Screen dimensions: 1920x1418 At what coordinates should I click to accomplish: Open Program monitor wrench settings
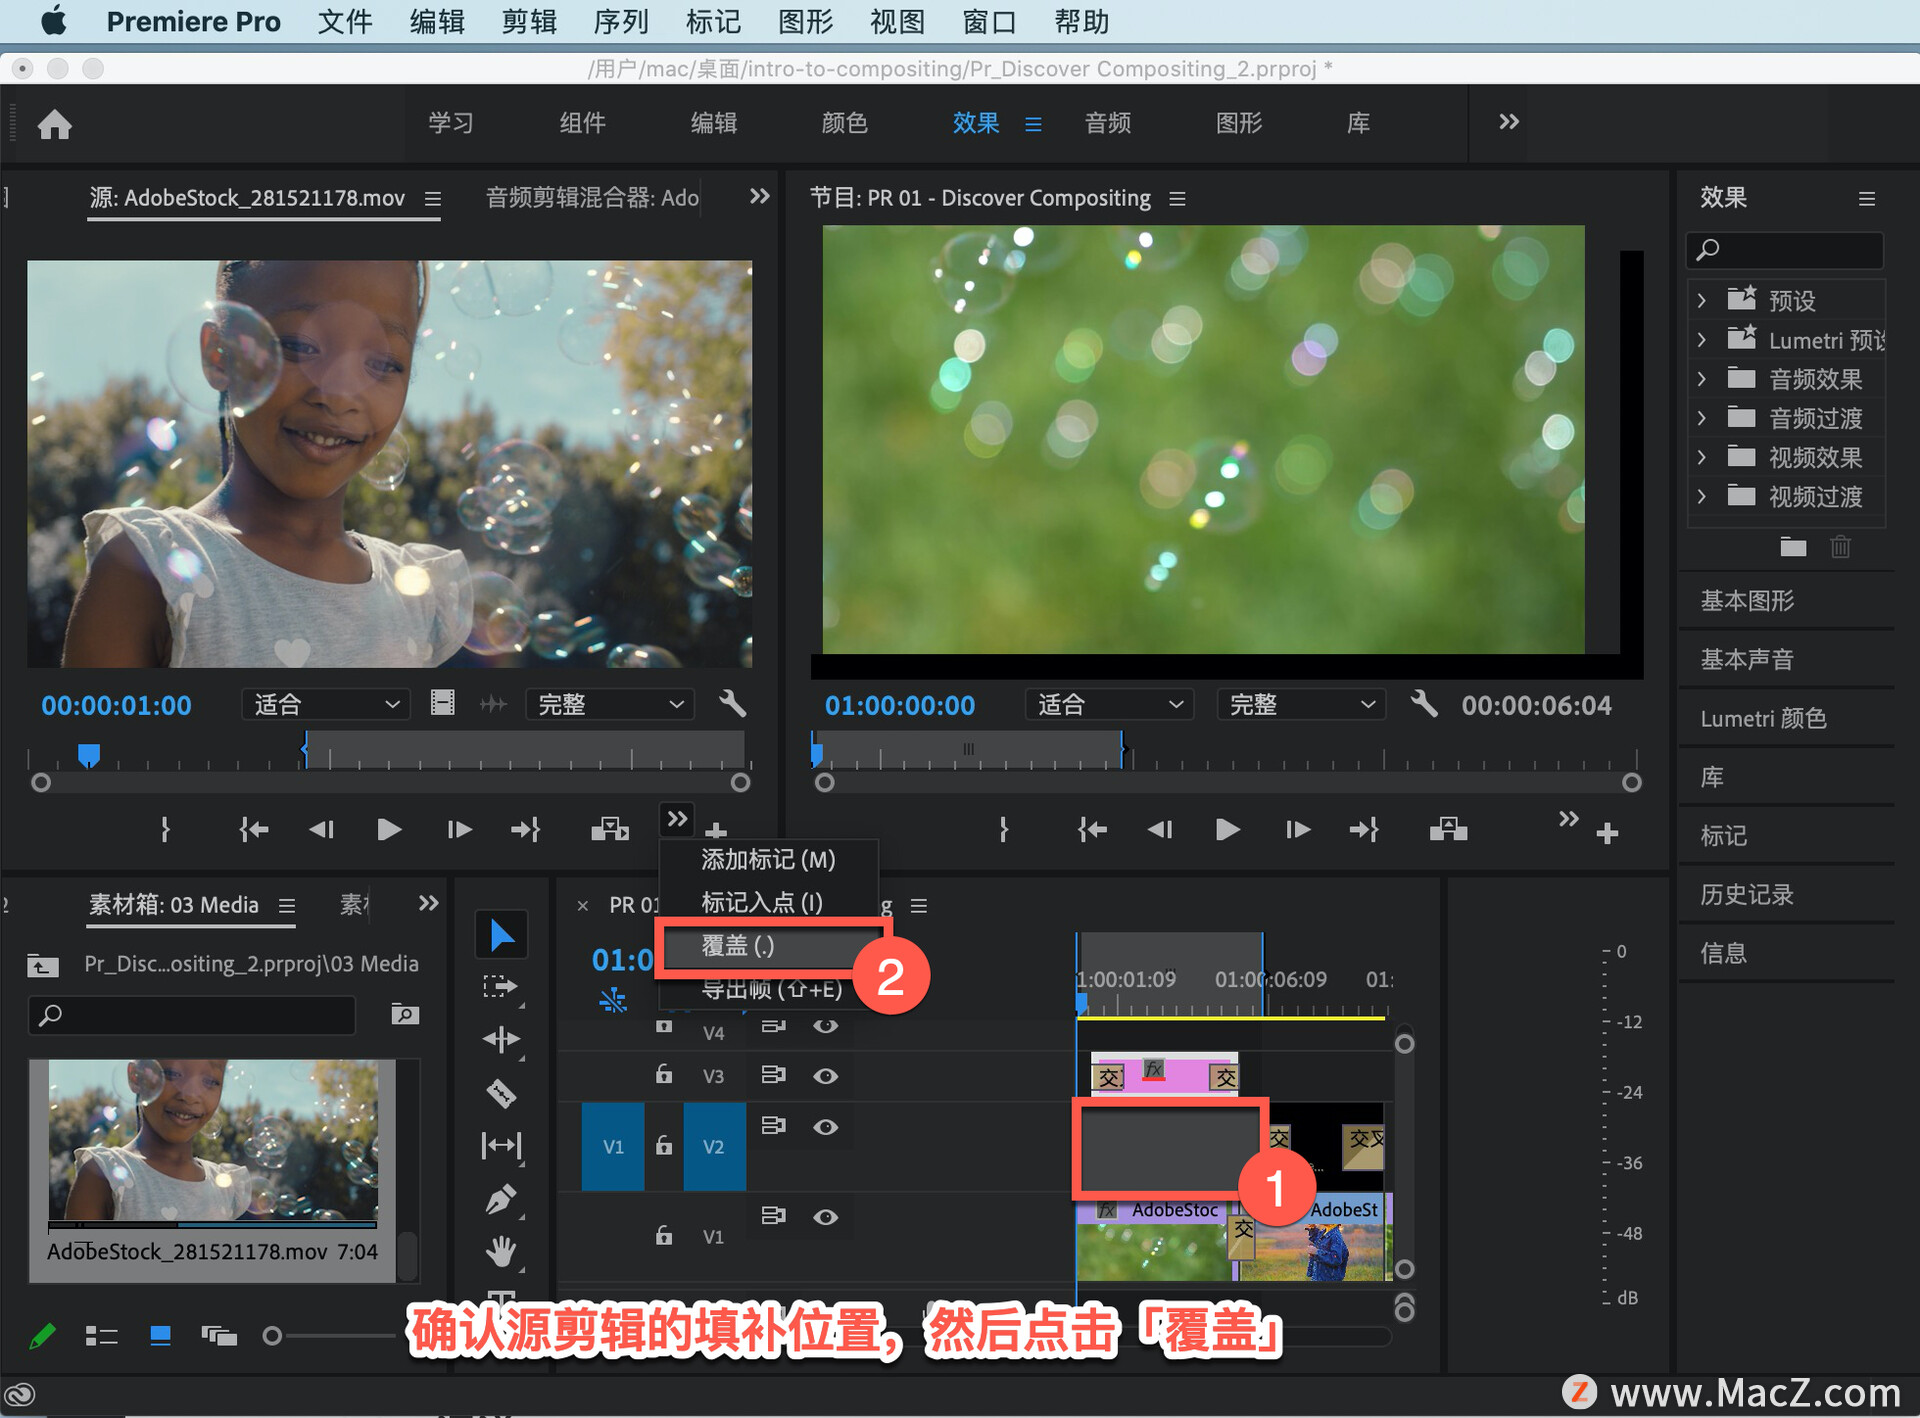pos(1424,704)
